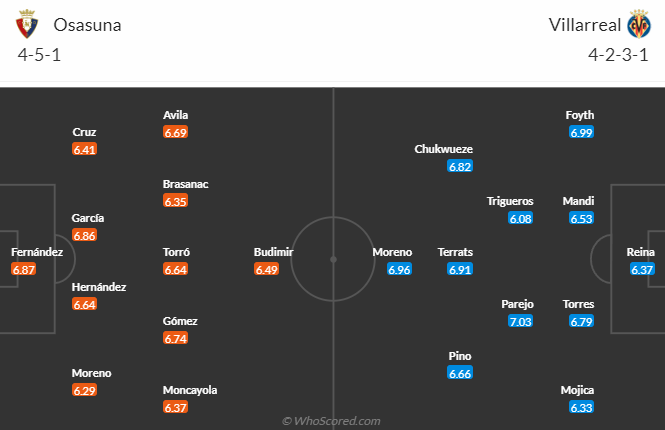
Task: Select Chukwueze on the pitch
Action: pos(444,149)
